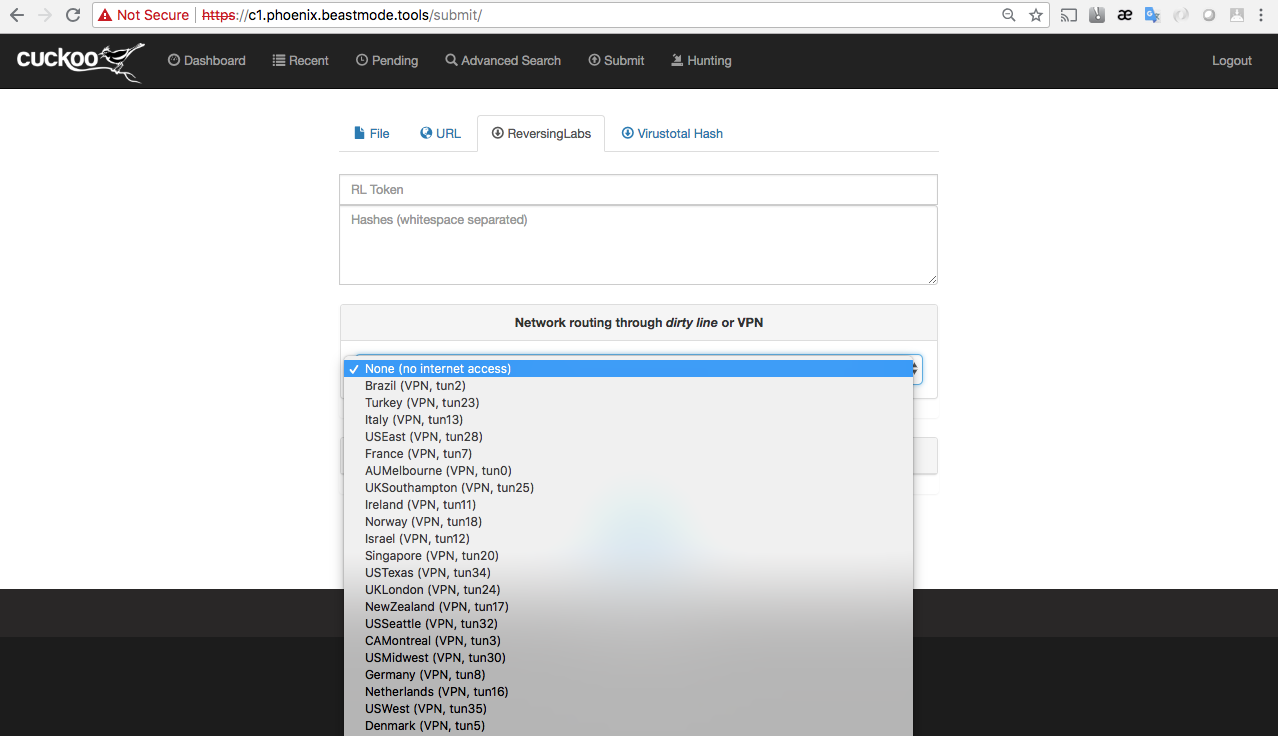The image size is (1278, 736).
Task: Choose UKLondon (VPN, tun24)
Action: pos(628,590)
